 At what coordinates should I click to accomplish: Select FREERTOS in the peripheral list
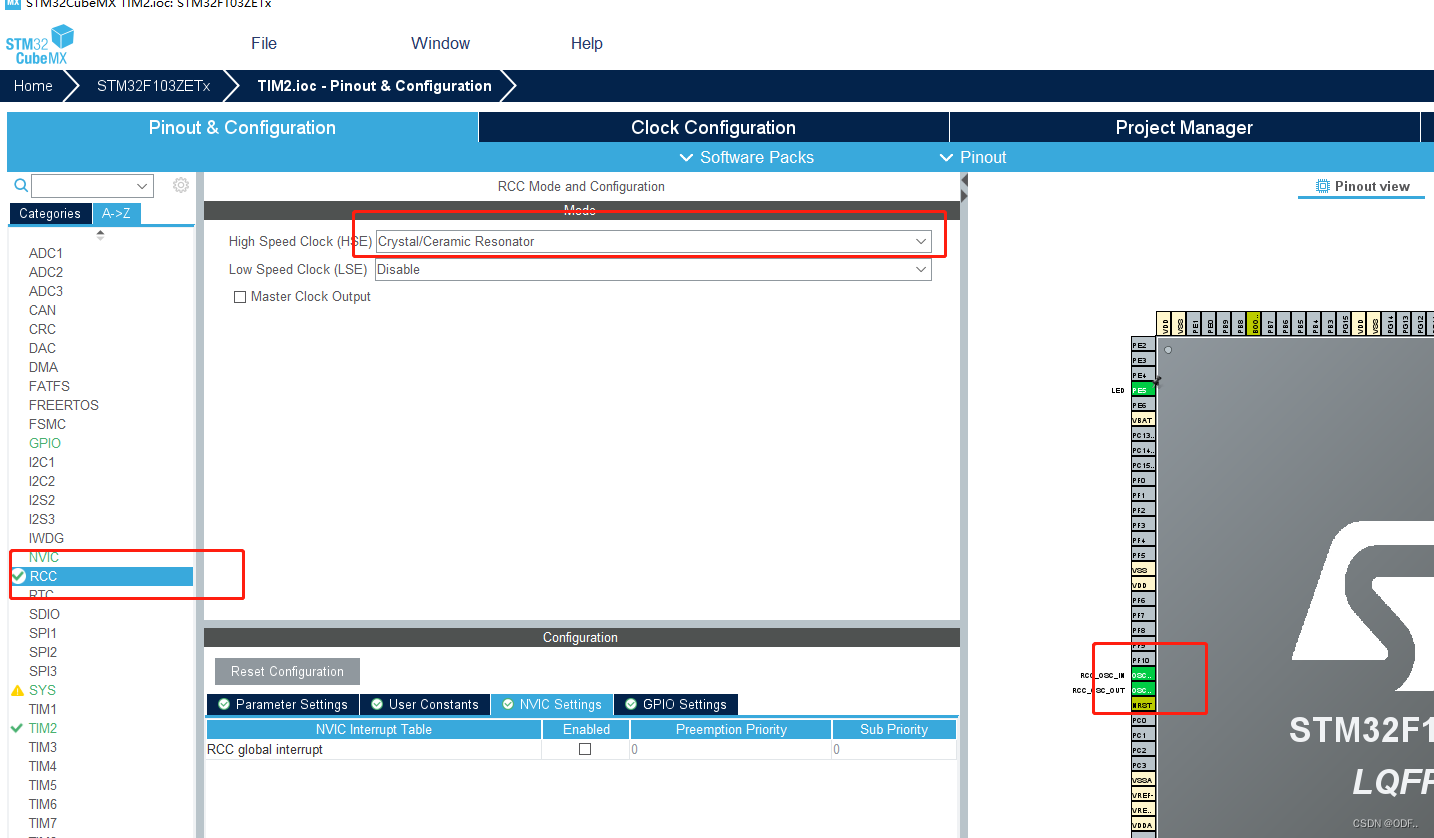pos(64,405)
